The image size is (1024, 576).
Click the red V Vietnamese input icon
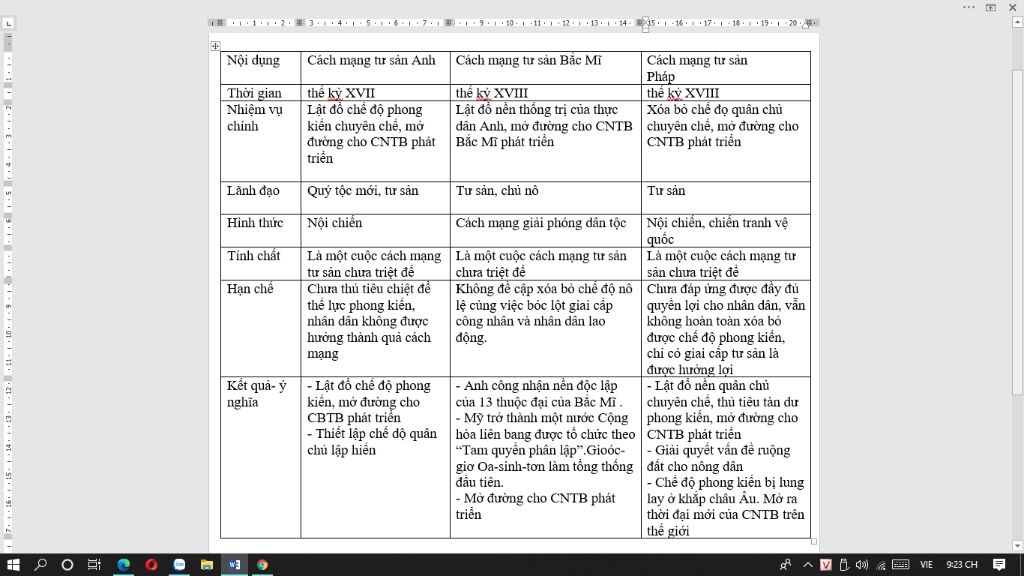click(826, 565)
